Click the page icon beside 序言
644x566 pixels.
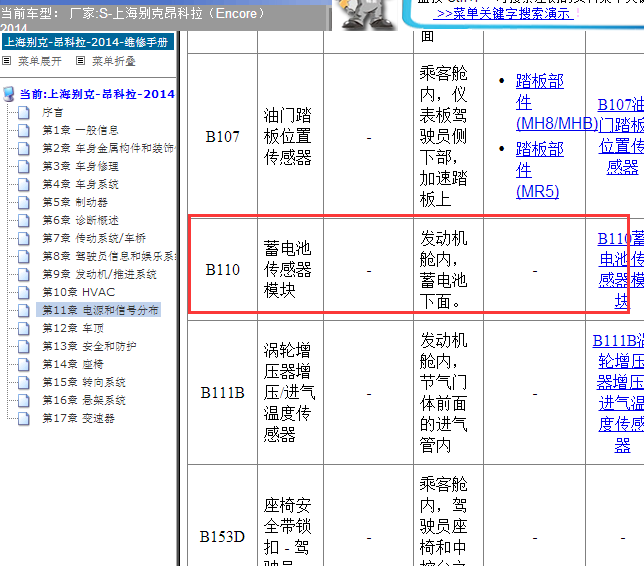(24, 112)
